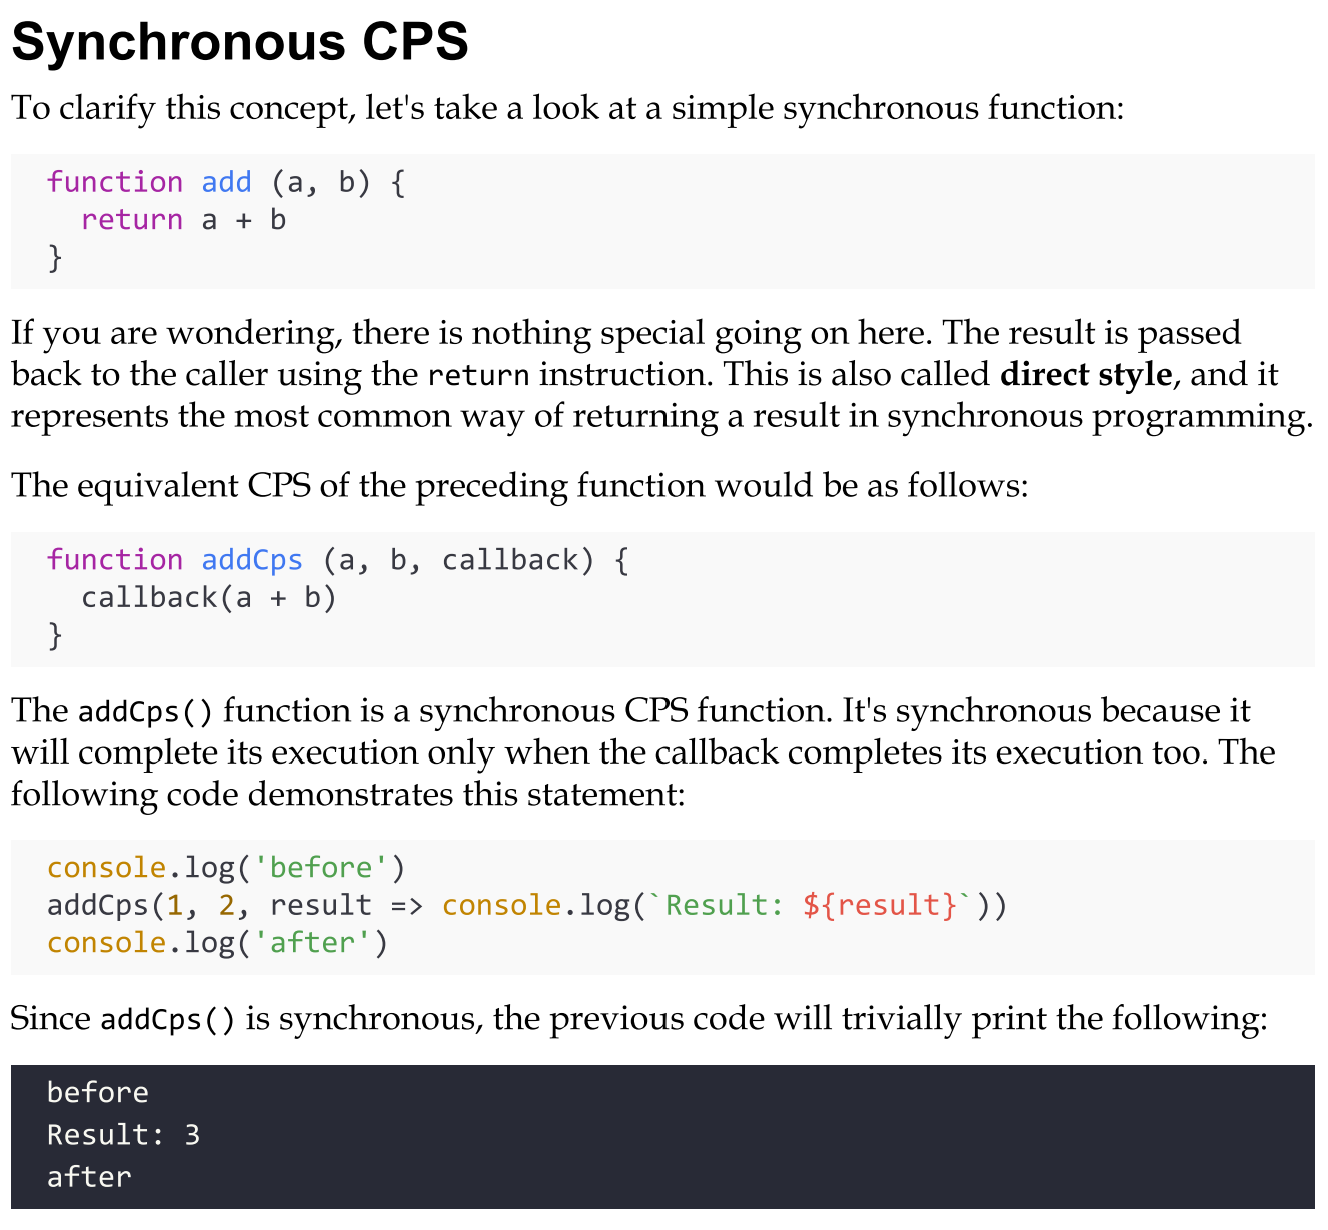Click the inline code "return" in paragraph
The width and height of the screenshot is (1328, 1230).
tap(478, 376)
